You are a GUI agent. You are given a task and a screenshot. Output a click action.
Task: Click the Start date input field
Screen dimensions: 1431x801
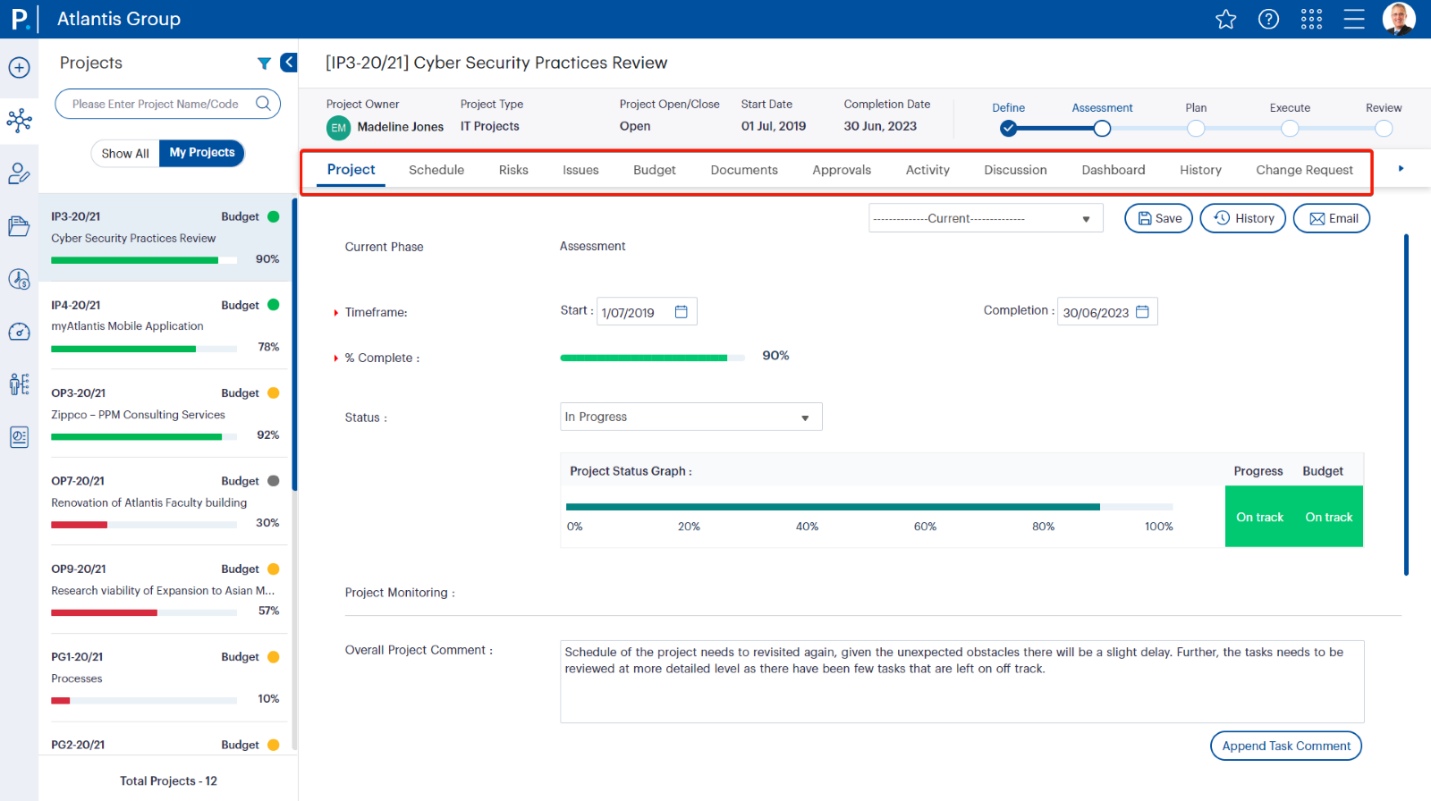click(646, 312)
